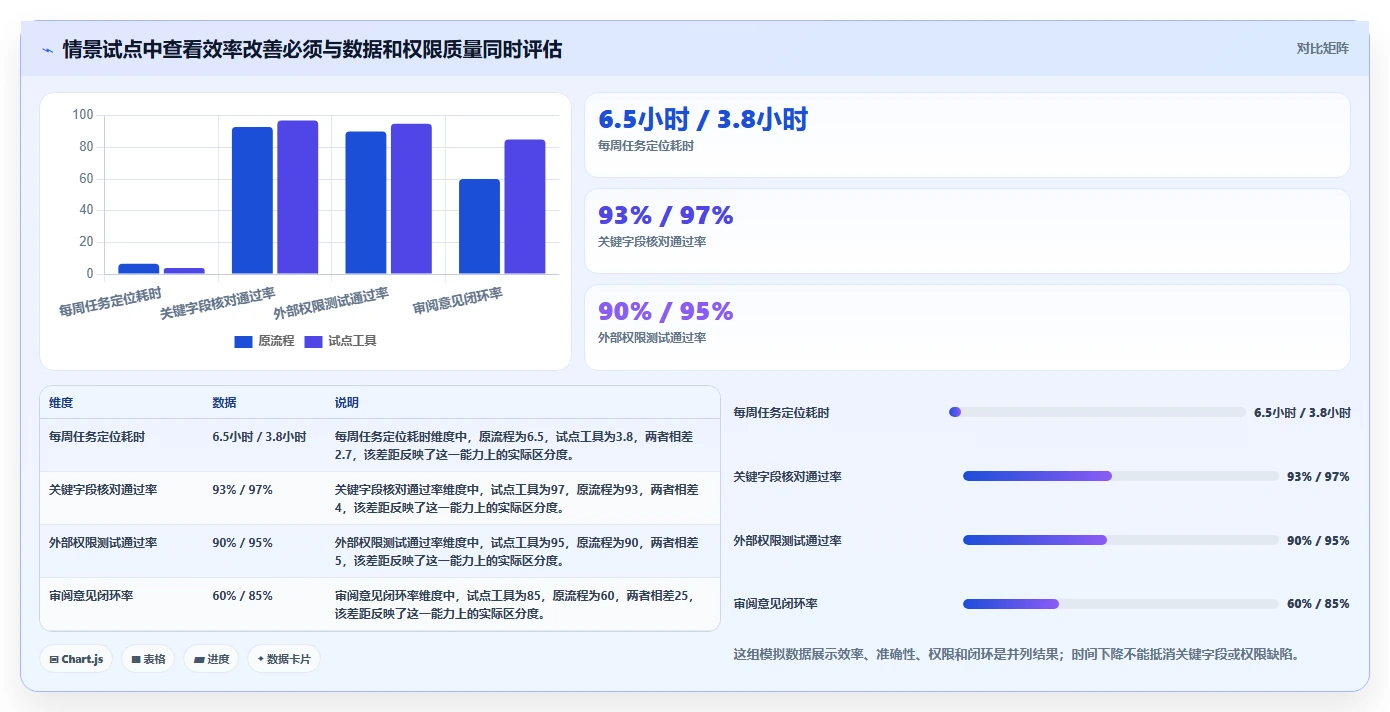1390x712 pixels.
Task: Click the 原流程 bar for 外部权限测试通过率
Action: click(x=366, y=203)
